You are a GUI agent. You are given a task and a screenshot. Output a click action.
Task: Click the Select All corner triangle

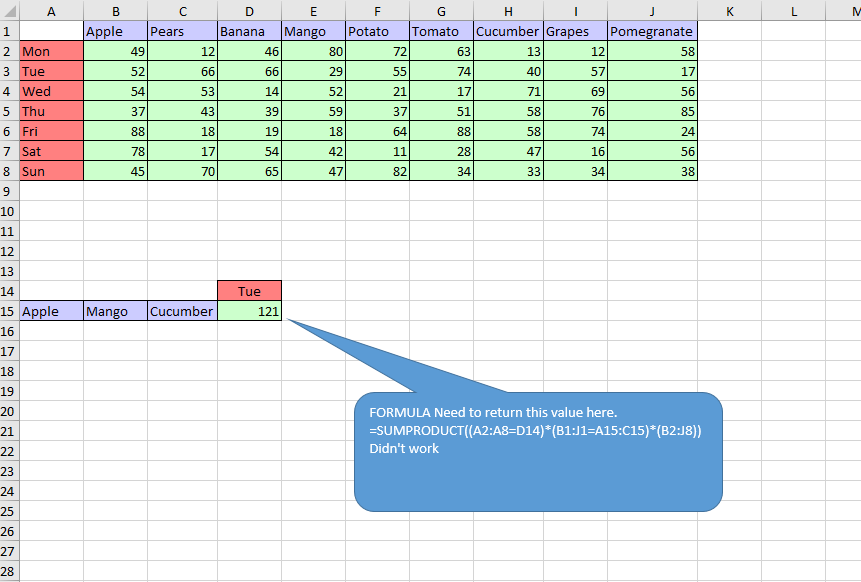click(9, 11)
